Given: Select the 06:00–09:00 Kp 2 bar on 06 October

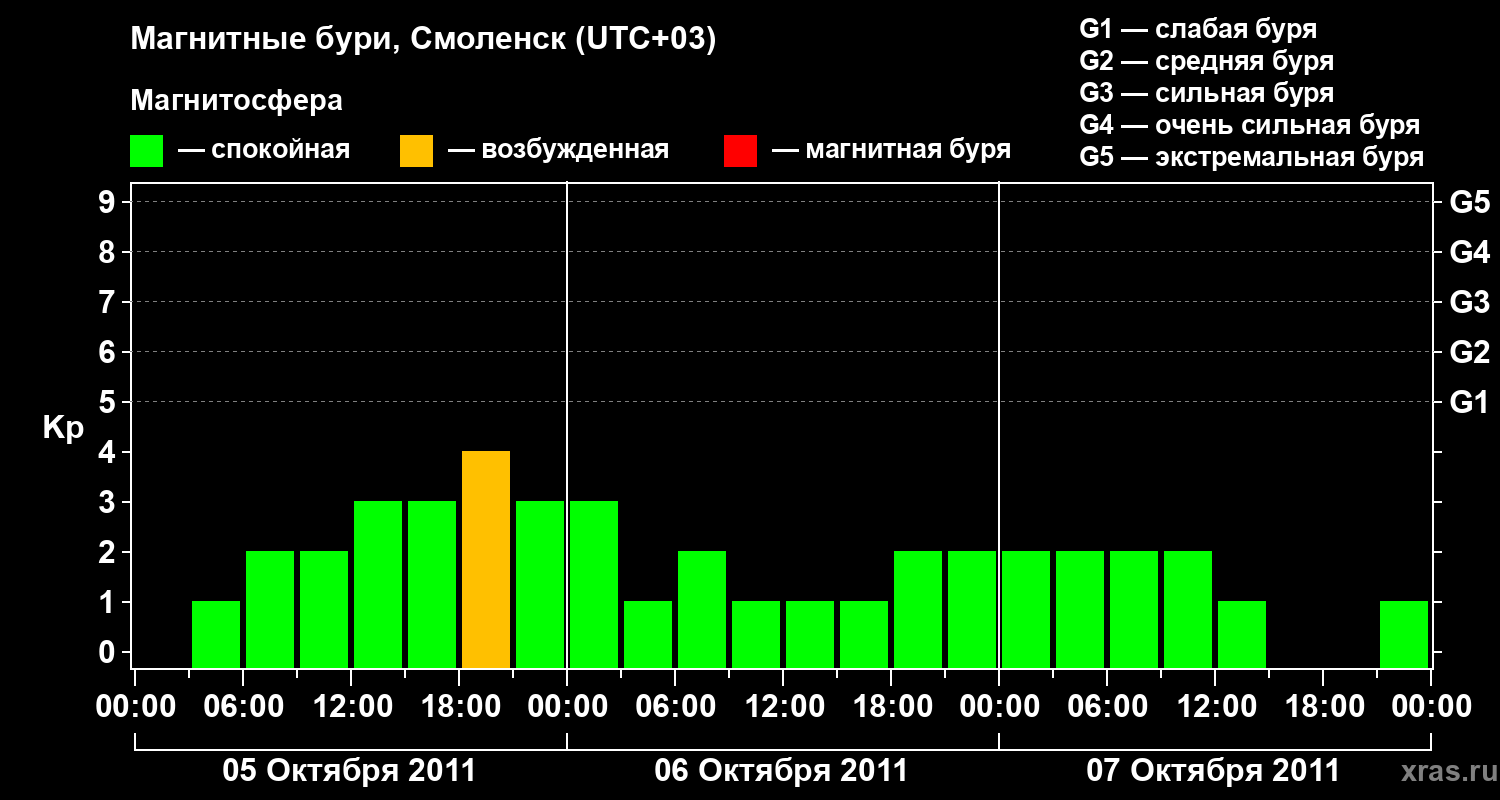Looking at the screenshot, I should [702, 609].
